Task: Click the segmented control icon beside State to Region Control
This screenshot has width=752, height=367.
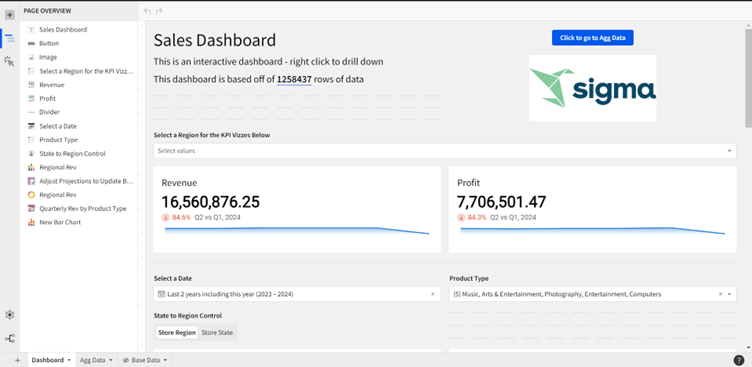Action: (31, 154)
